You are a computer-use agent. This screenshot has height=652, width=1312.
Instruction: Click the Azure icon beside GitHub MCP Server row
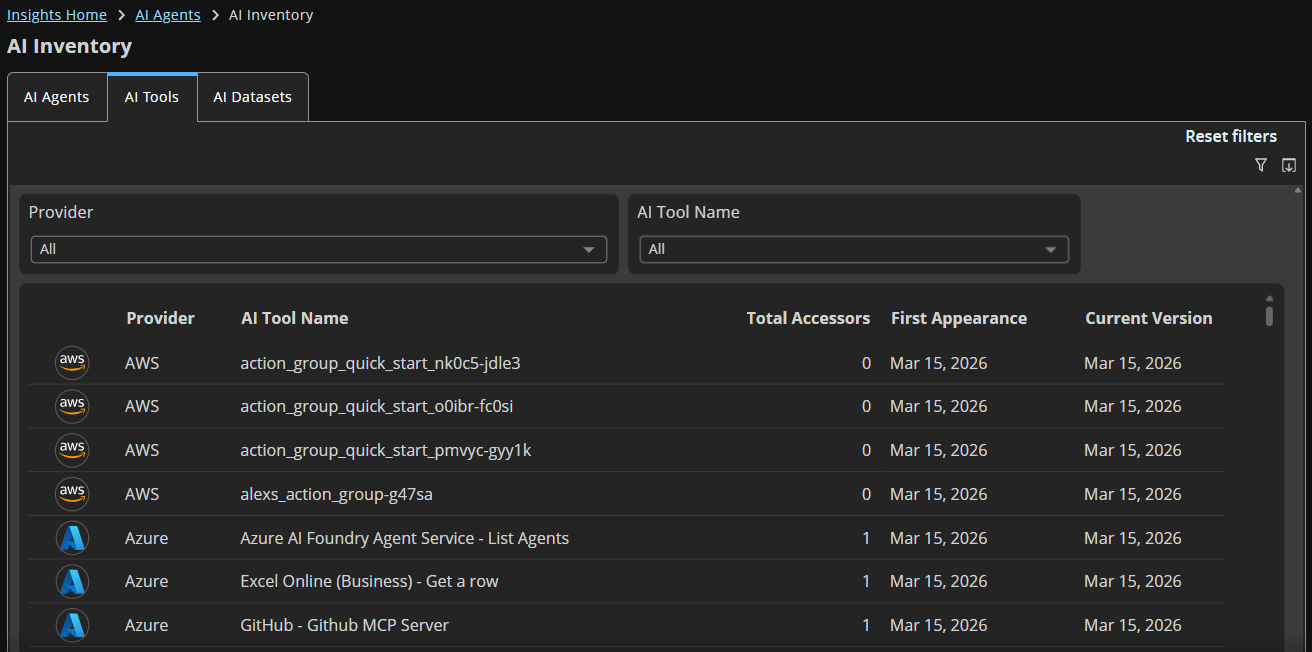[72, 624]
